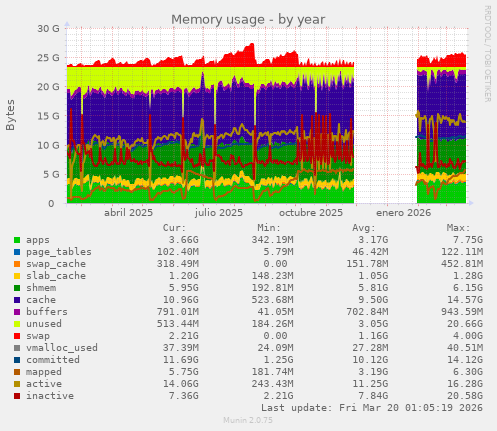Screen dimensions: 497x431
Task: Click the 'inactive' legend label
Action: 50,396
